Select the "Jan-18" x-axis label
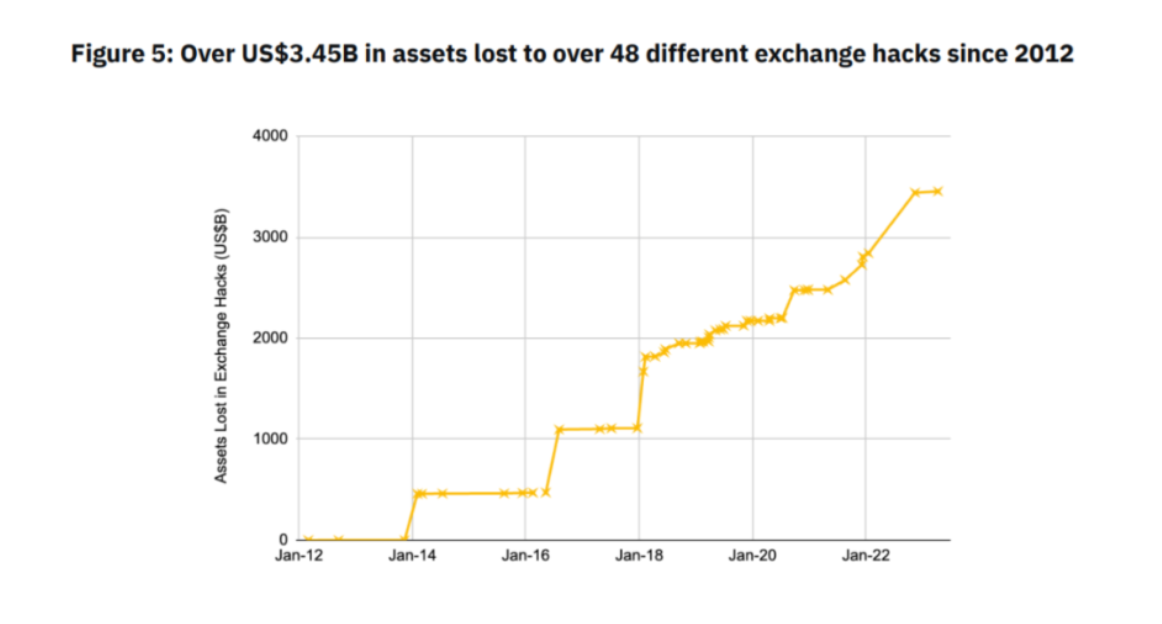The width and height of the screenshot is (1162, 624). point(639,556)
